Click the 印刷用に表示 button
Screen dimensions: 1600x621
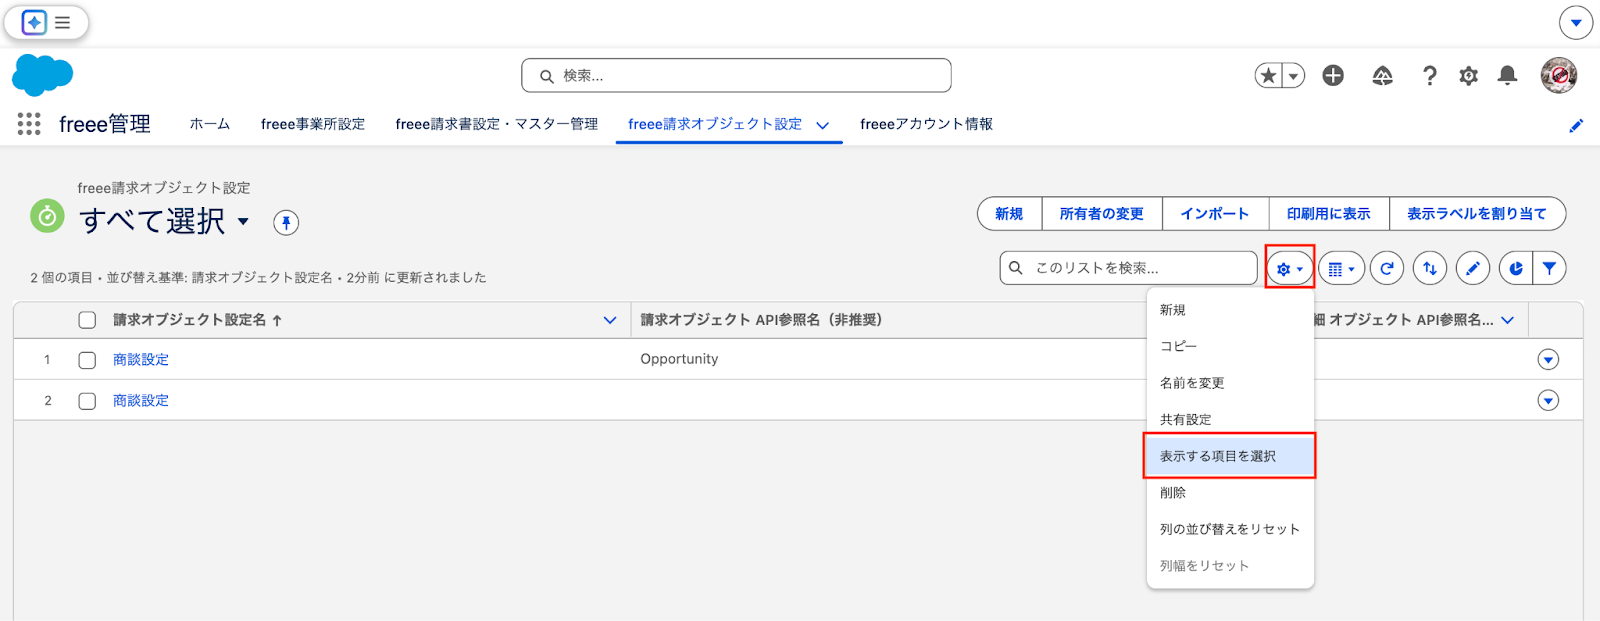point(1329,214)
